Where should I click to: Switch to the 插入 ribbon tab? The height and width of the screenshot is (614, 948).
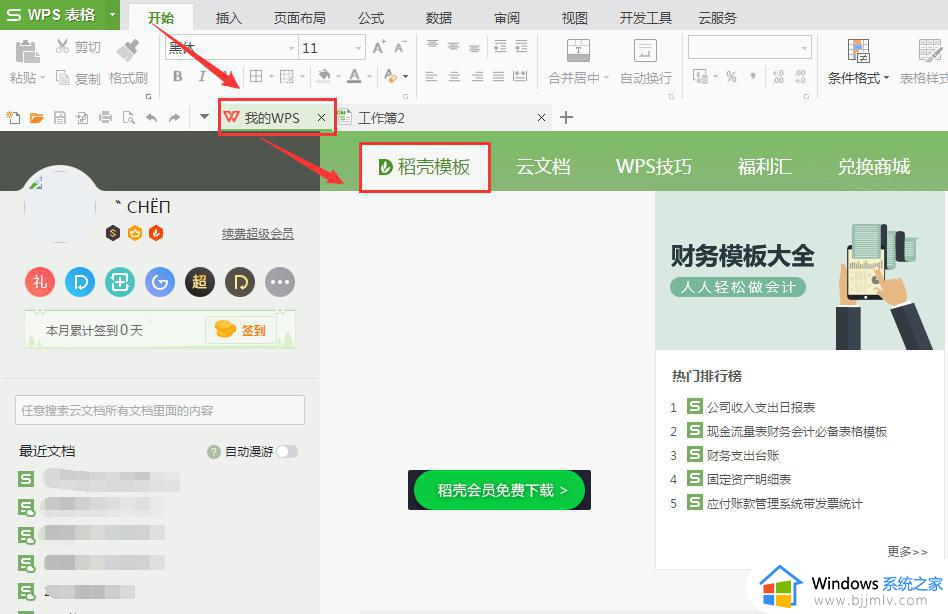click(x=229, y=18)
